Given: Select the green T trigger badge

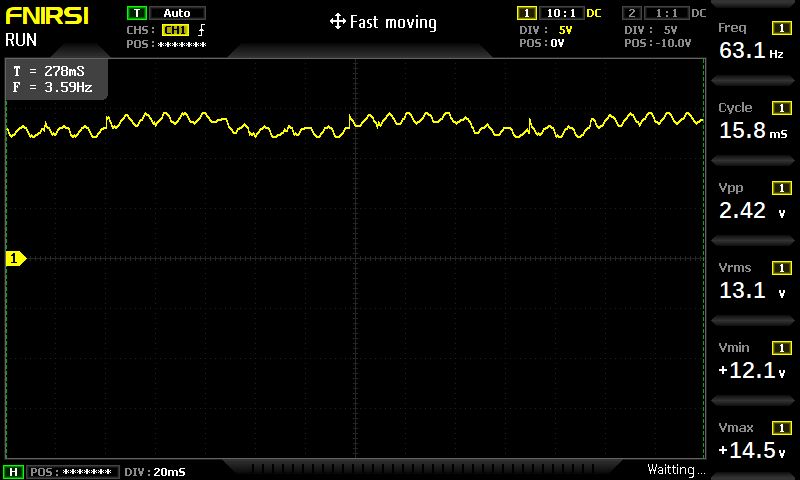Looking at the screenshot, I should [137, 13].
